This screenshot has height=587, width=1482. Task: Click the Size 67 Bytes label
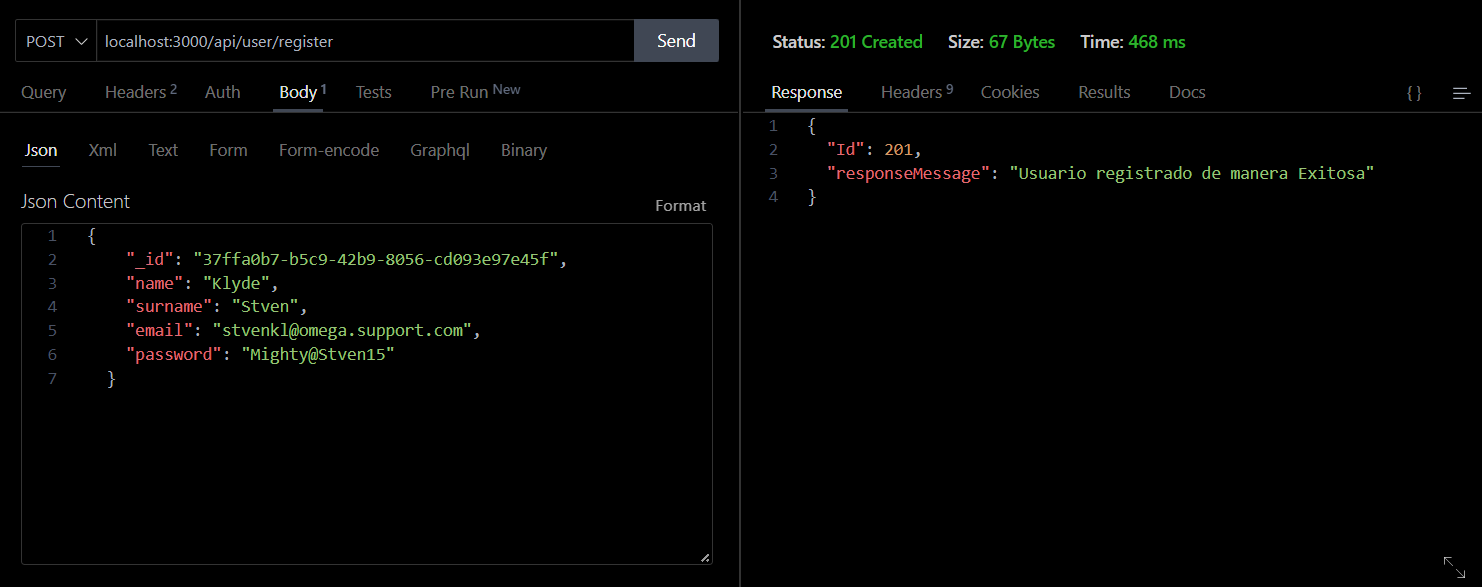pyautogui.click(x=1002, y=42)
